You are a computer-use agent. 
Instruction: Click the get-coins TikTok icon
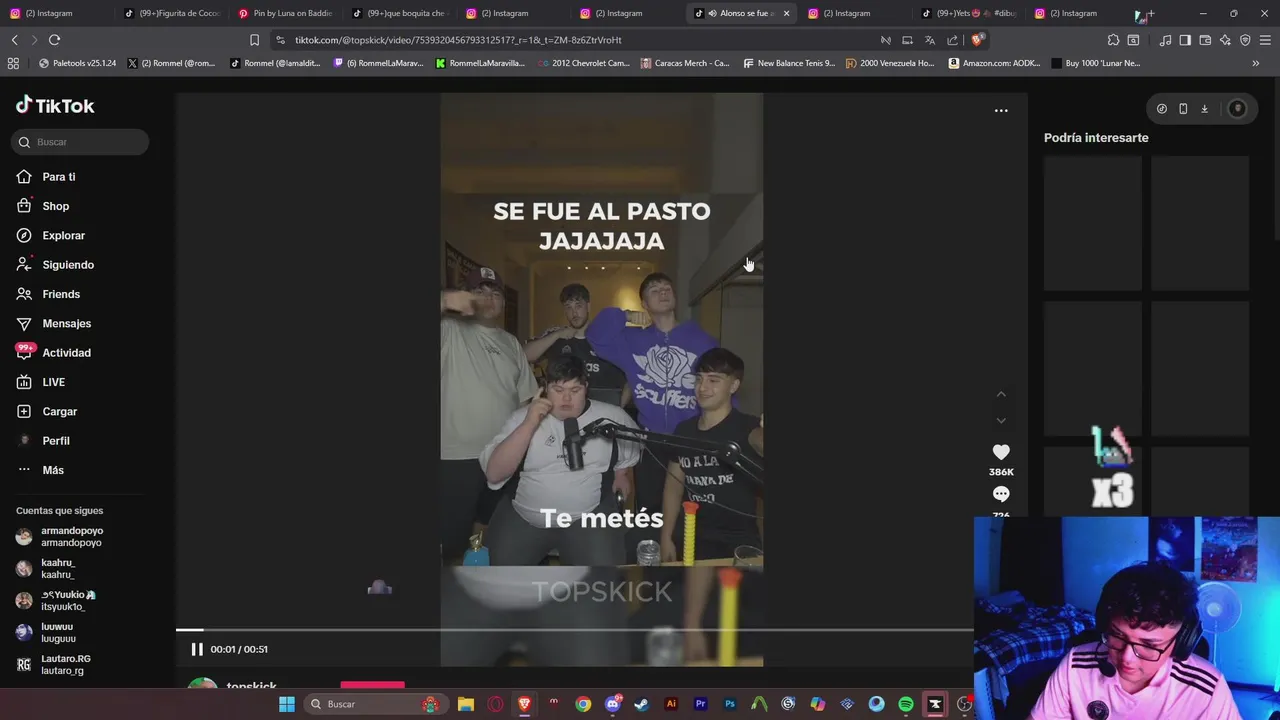coord(1161,109)
